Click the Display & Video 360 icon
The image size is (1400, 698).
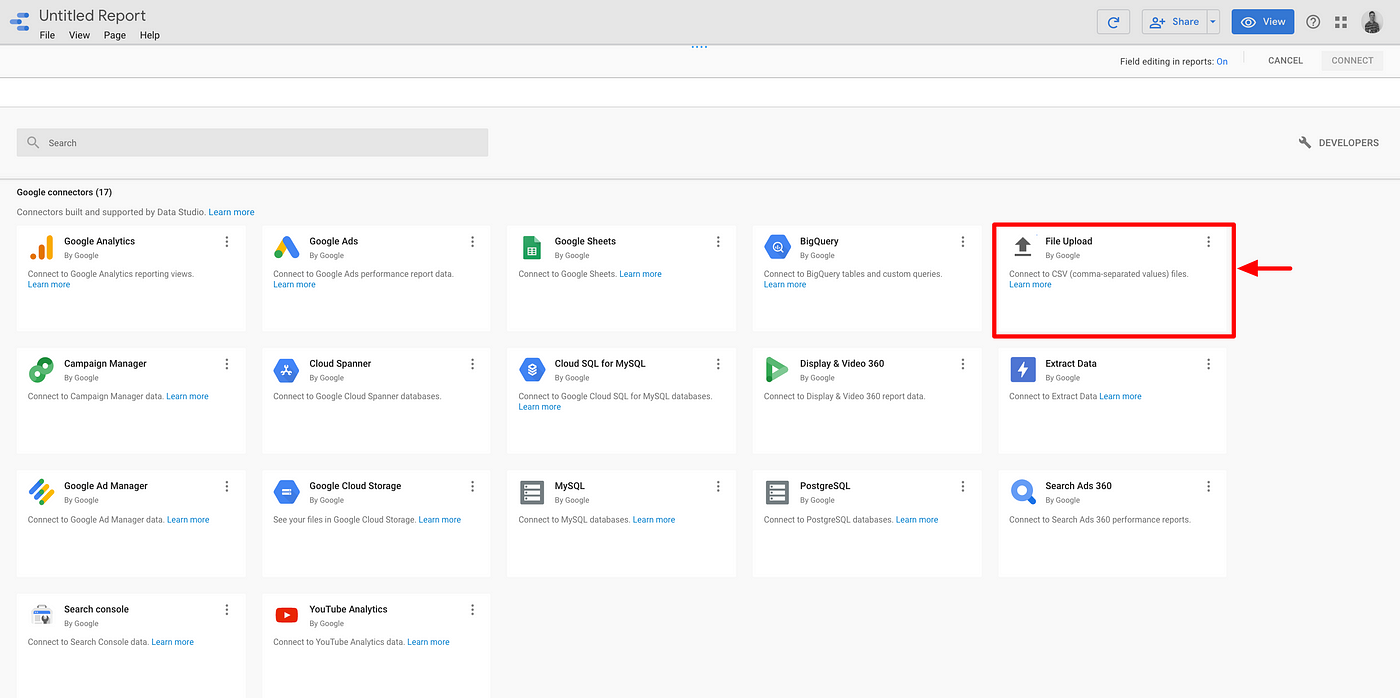777,370
